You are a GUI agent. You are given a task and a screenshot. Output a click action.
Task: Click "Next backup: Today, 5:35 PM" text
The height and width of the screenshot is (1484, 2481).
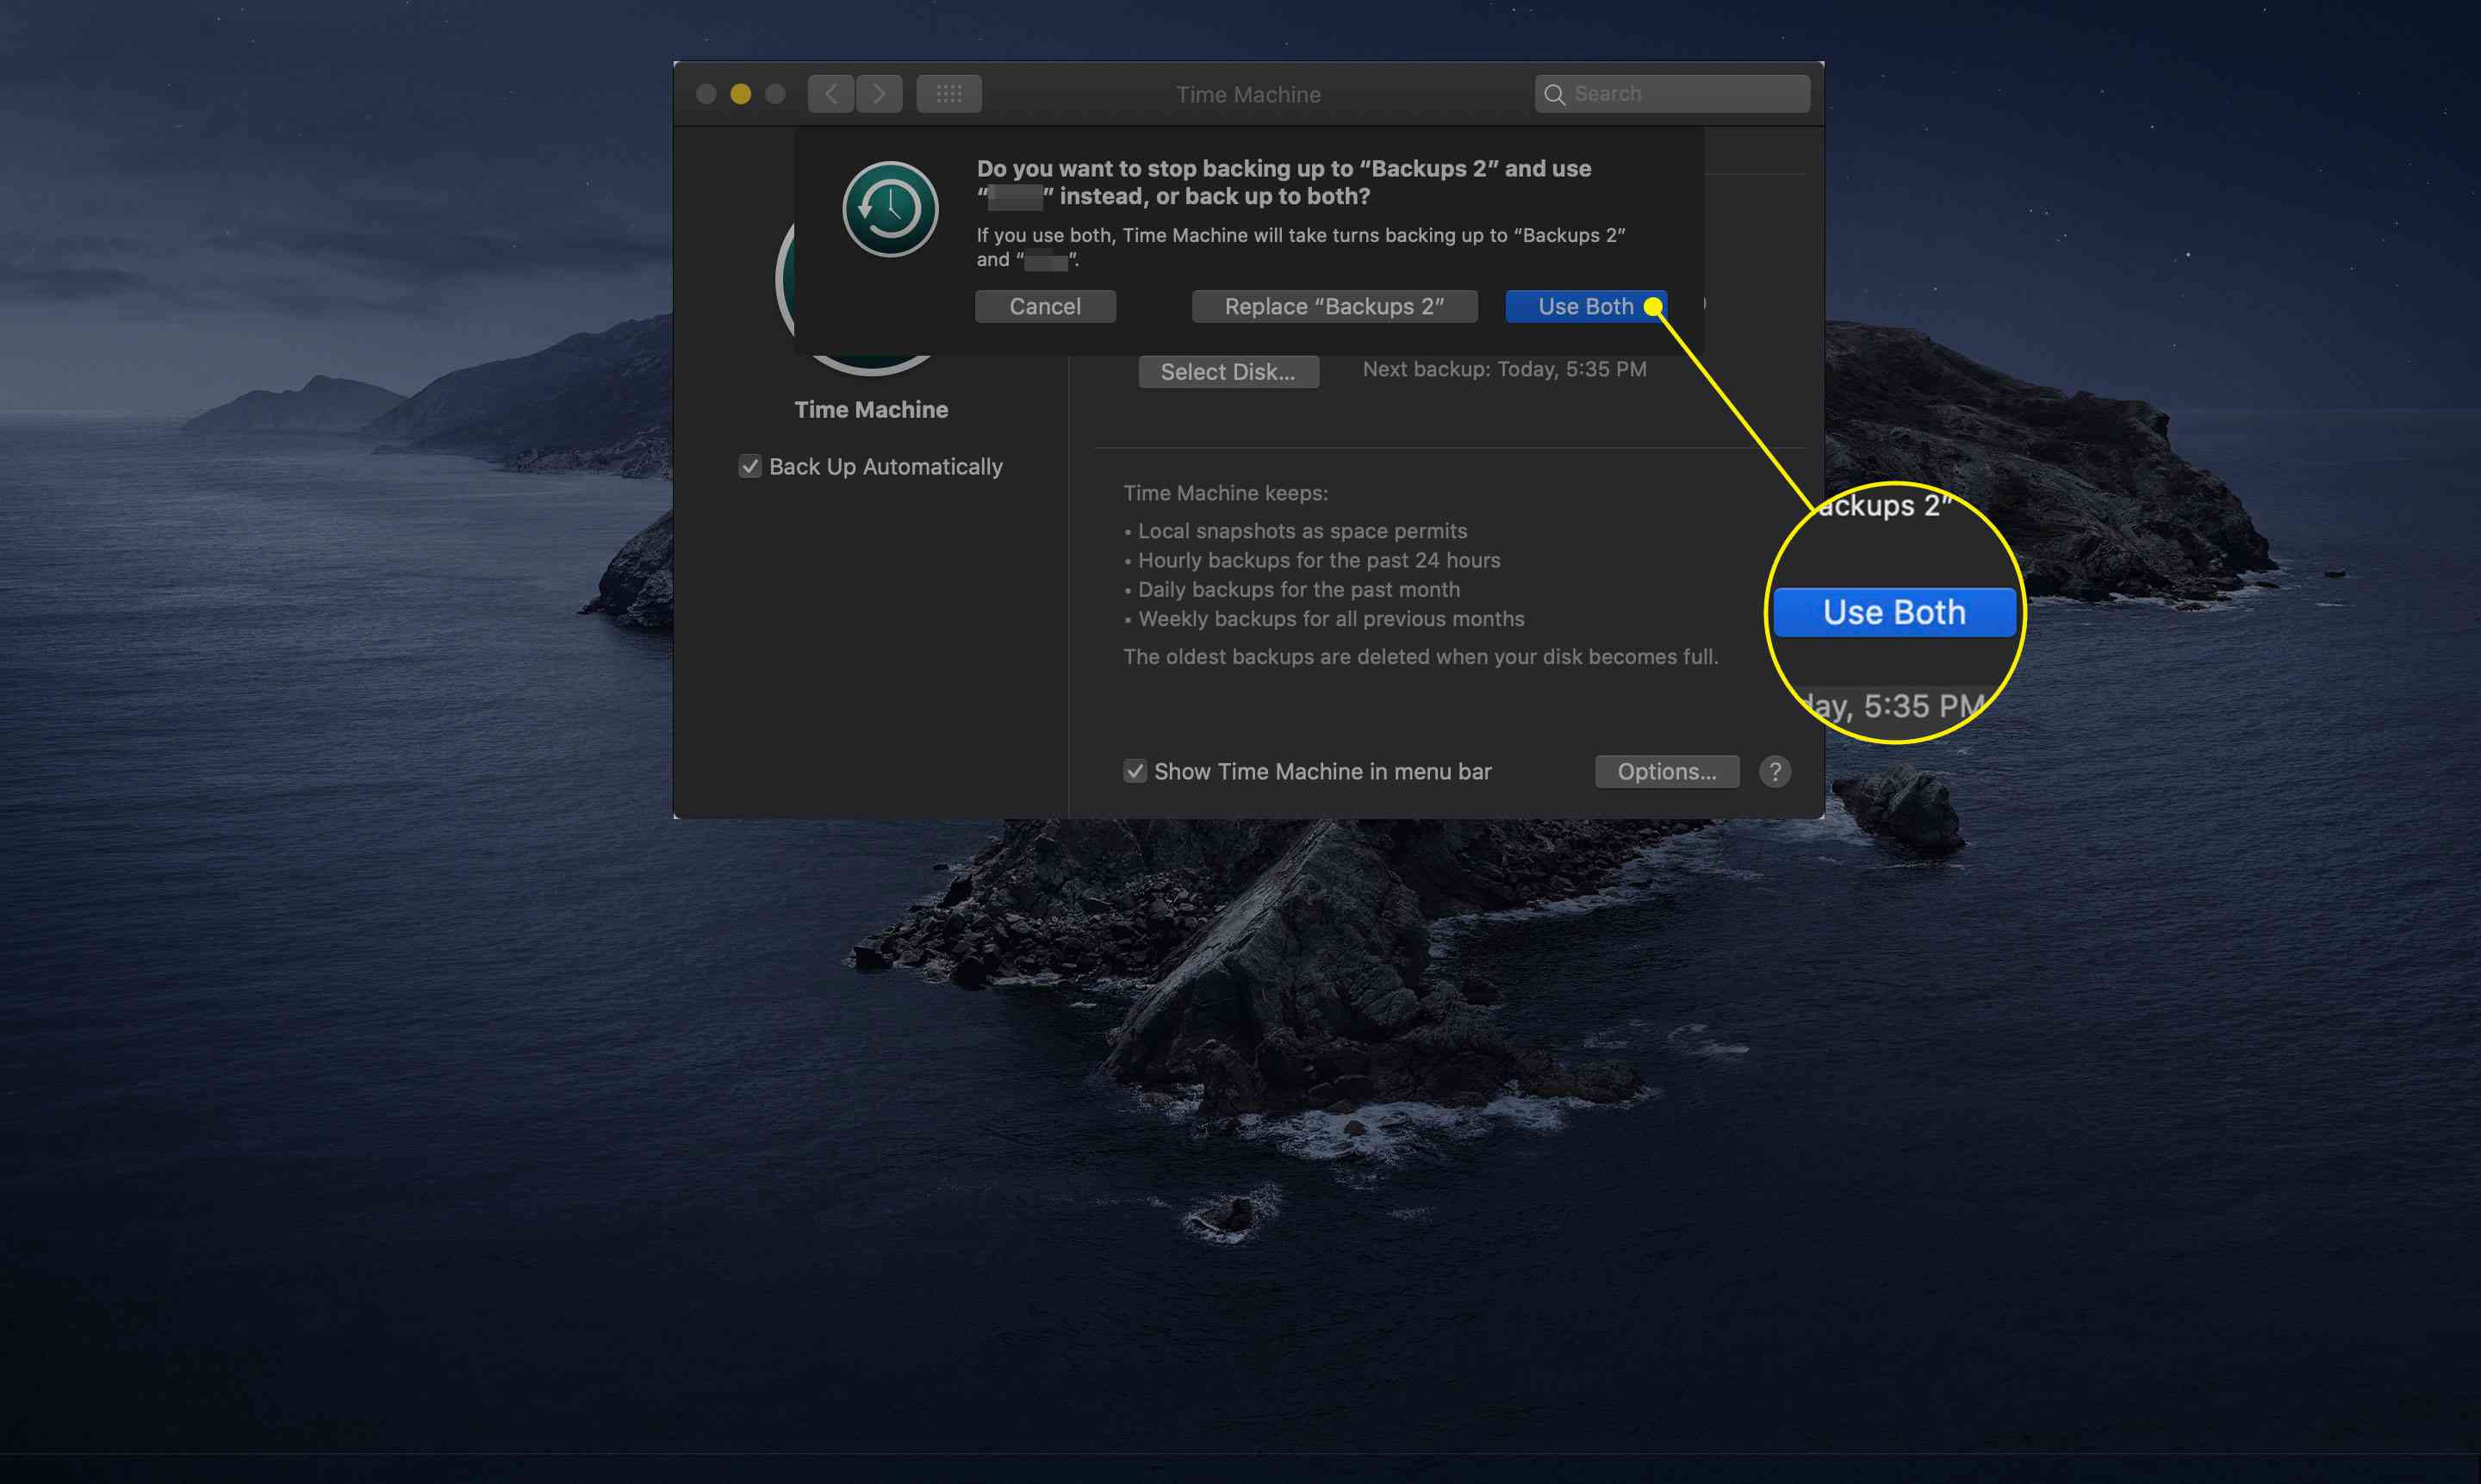coord(1504,369)
